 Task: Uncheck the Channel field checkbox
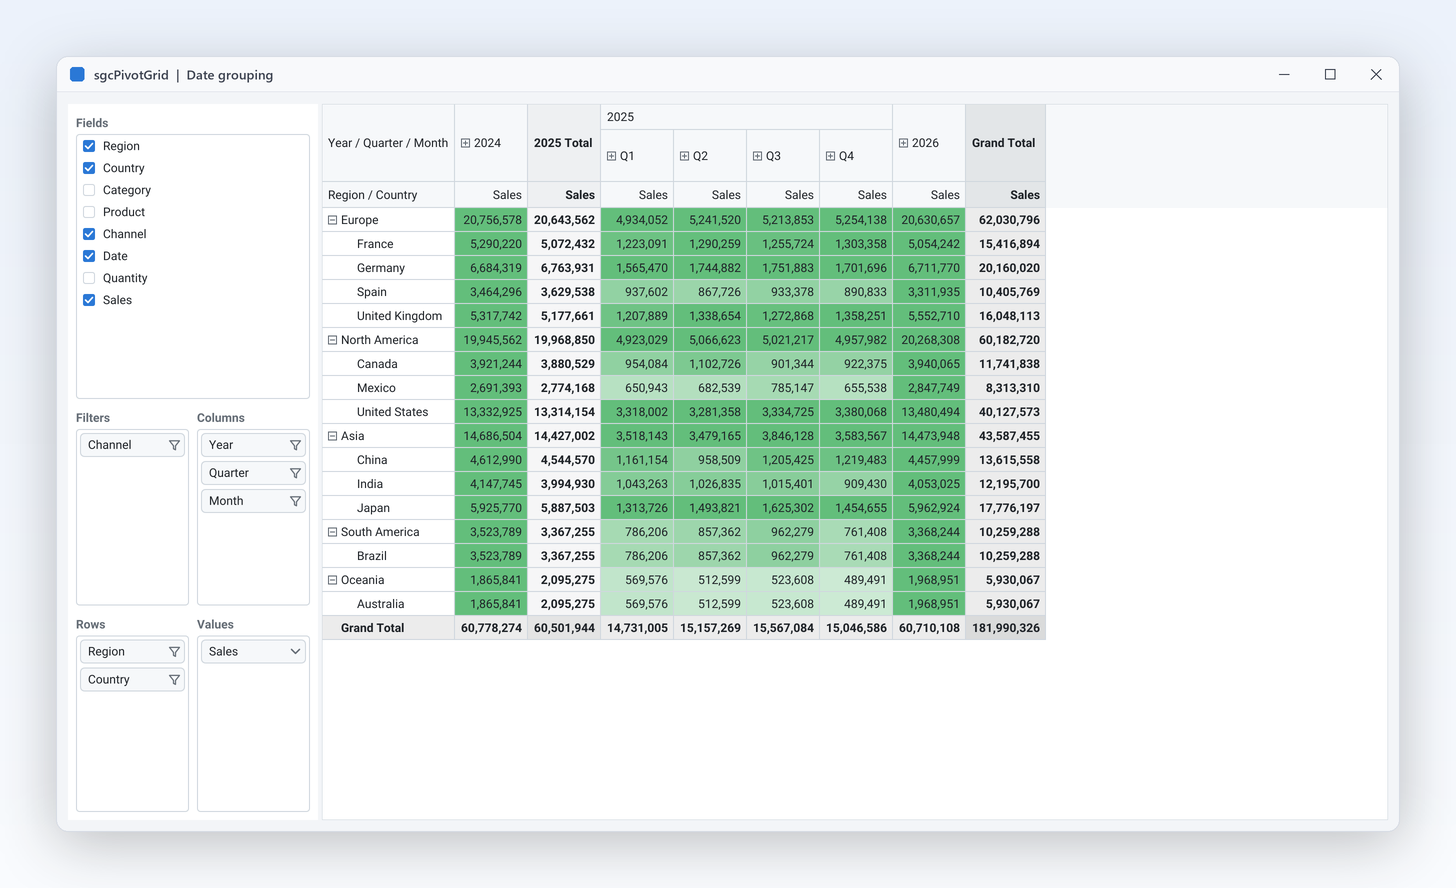tap(89, 234)
